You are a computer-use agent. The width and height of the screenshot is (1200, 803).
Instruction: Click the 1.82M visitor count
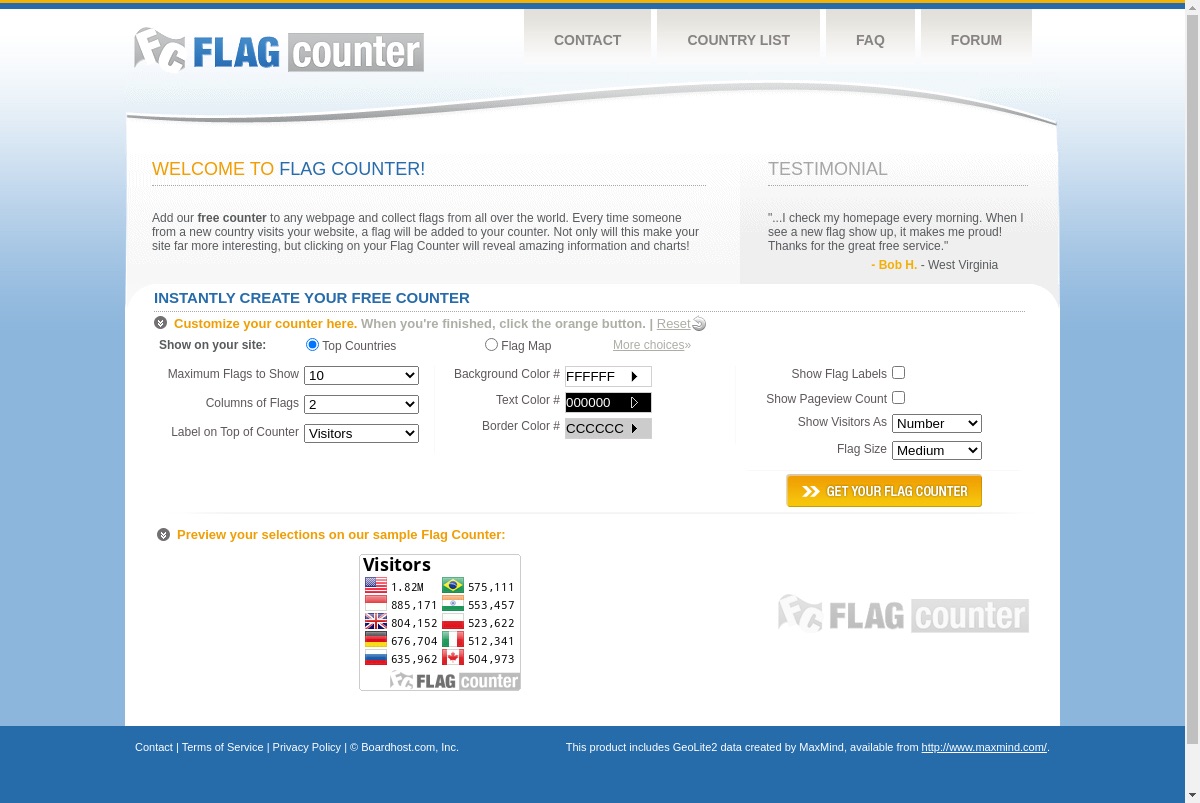[407, 587]
